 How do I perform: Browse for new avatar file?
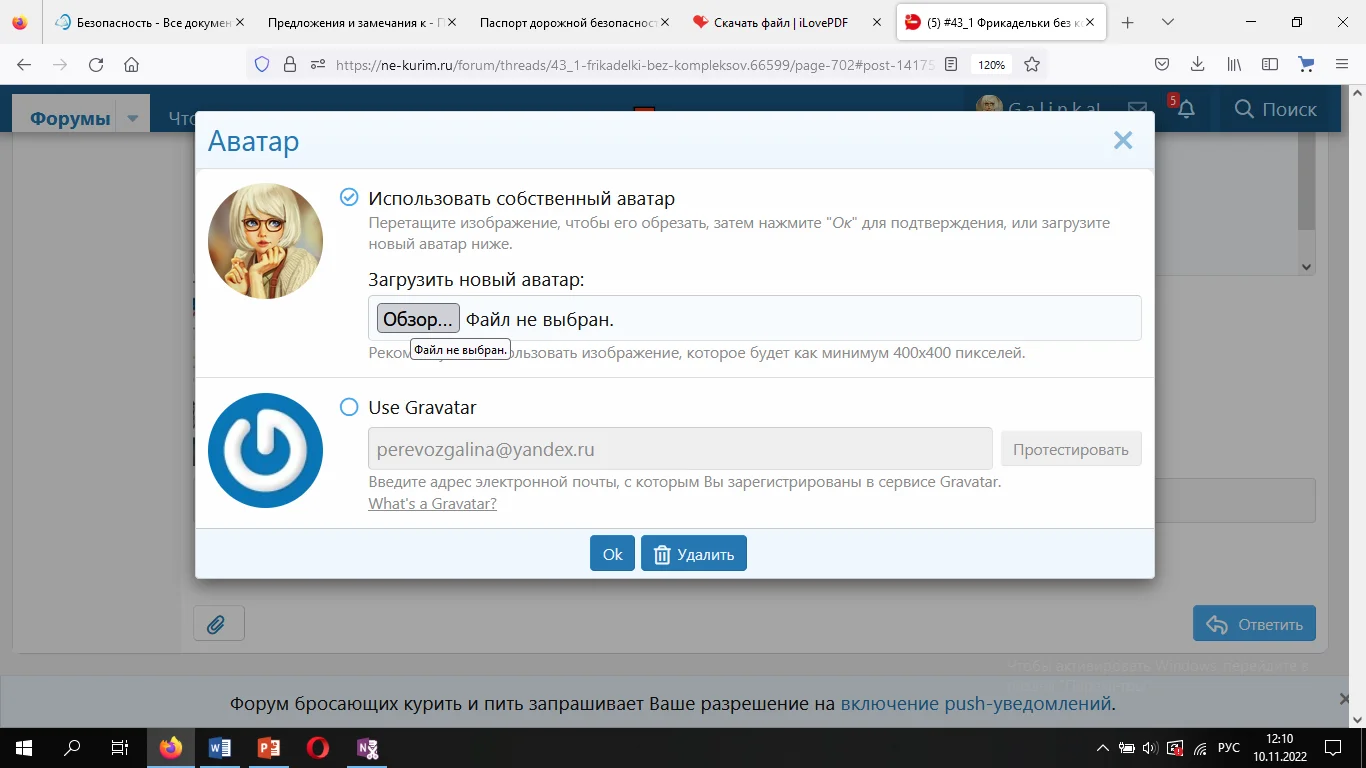(x=418, y=319)
